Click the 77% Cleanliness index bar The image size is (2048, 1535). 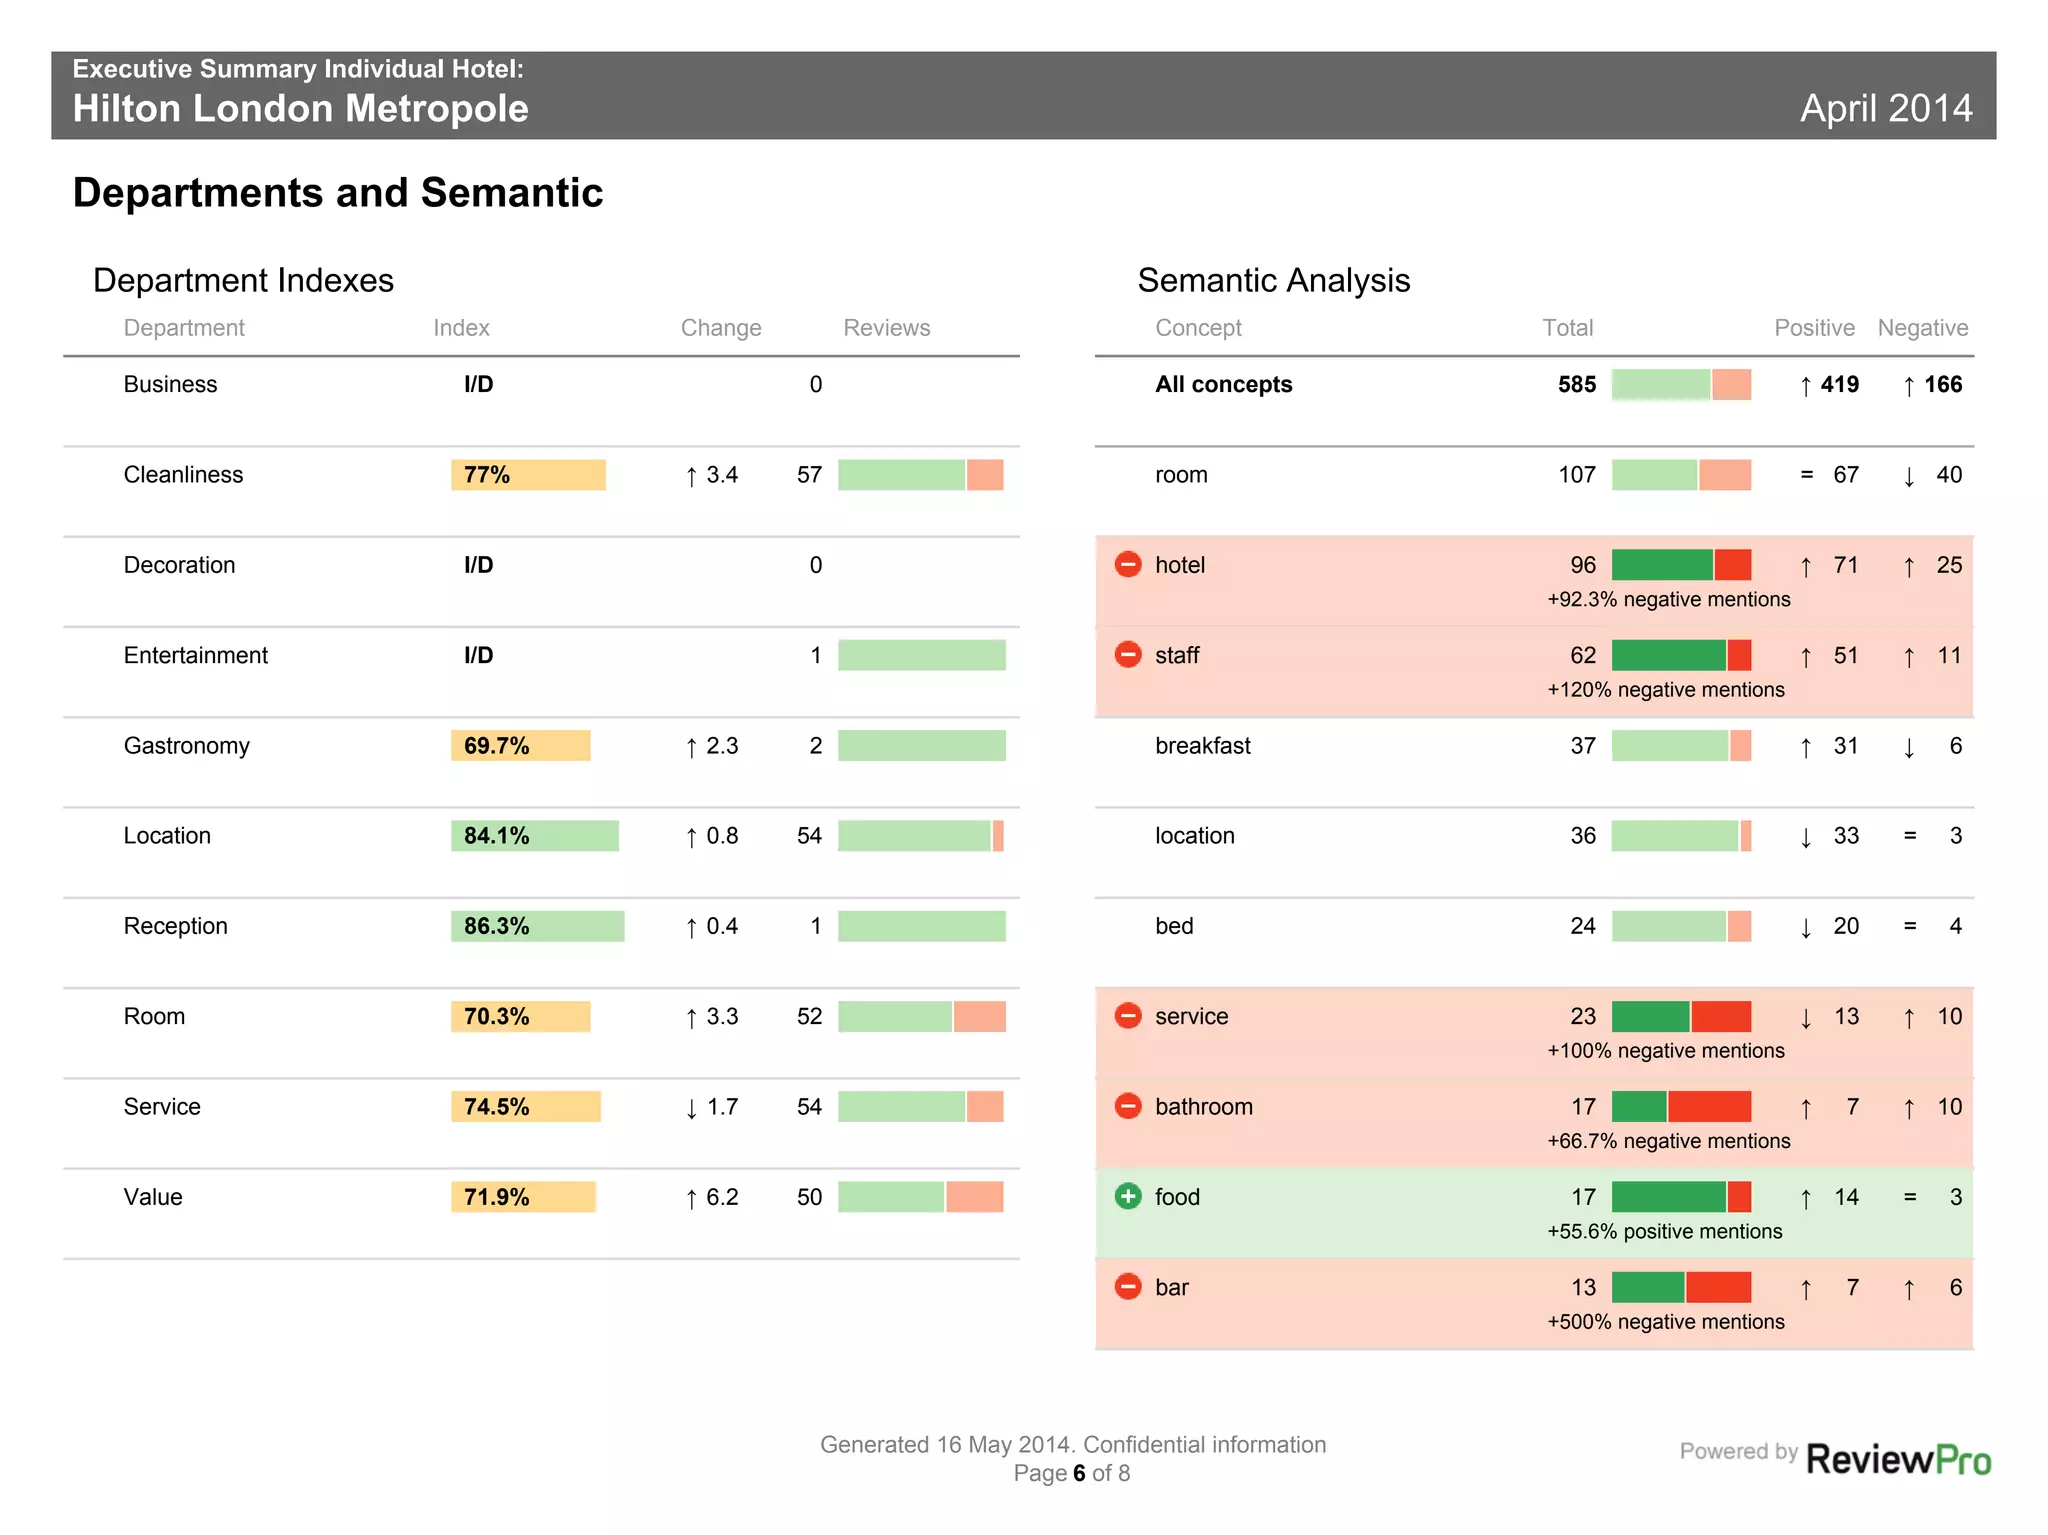pos(528,475)
